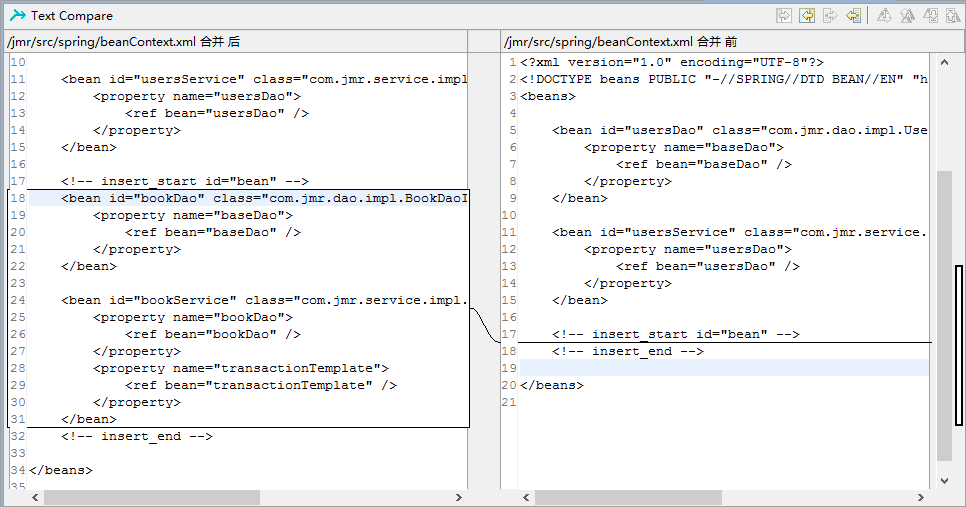This screenshot has width=966, height=507.
Task: Click the Text Compare title label
Action: coord(72,16)
